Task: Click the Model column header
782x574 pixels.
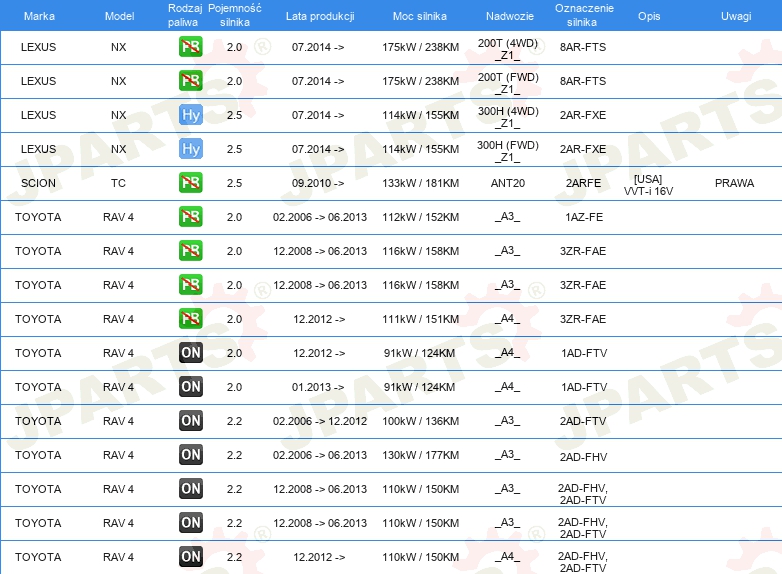Action: coord(119,16)
